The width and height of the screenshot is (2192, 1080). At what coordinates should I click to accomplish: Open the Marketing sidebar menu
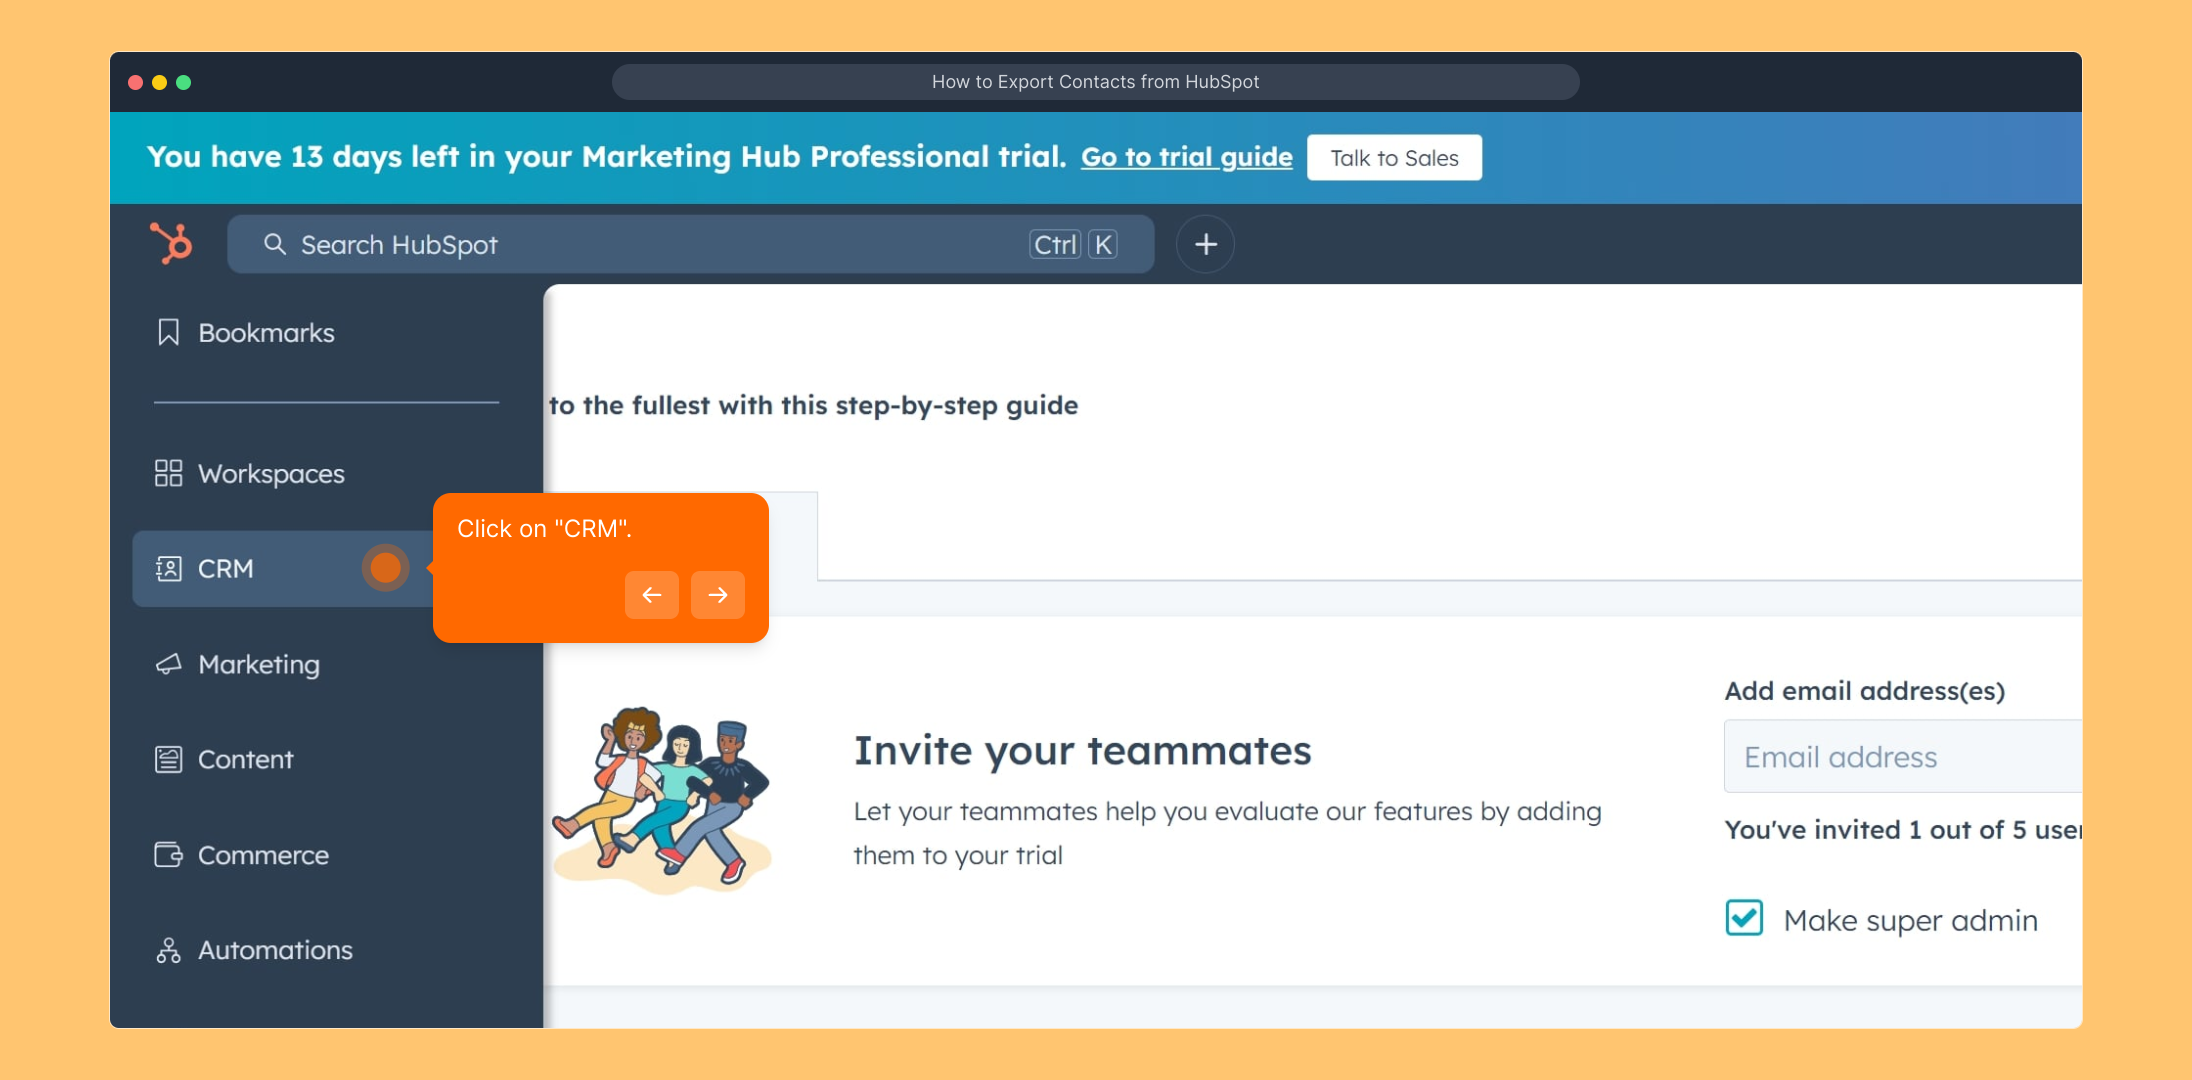(259, 664)
